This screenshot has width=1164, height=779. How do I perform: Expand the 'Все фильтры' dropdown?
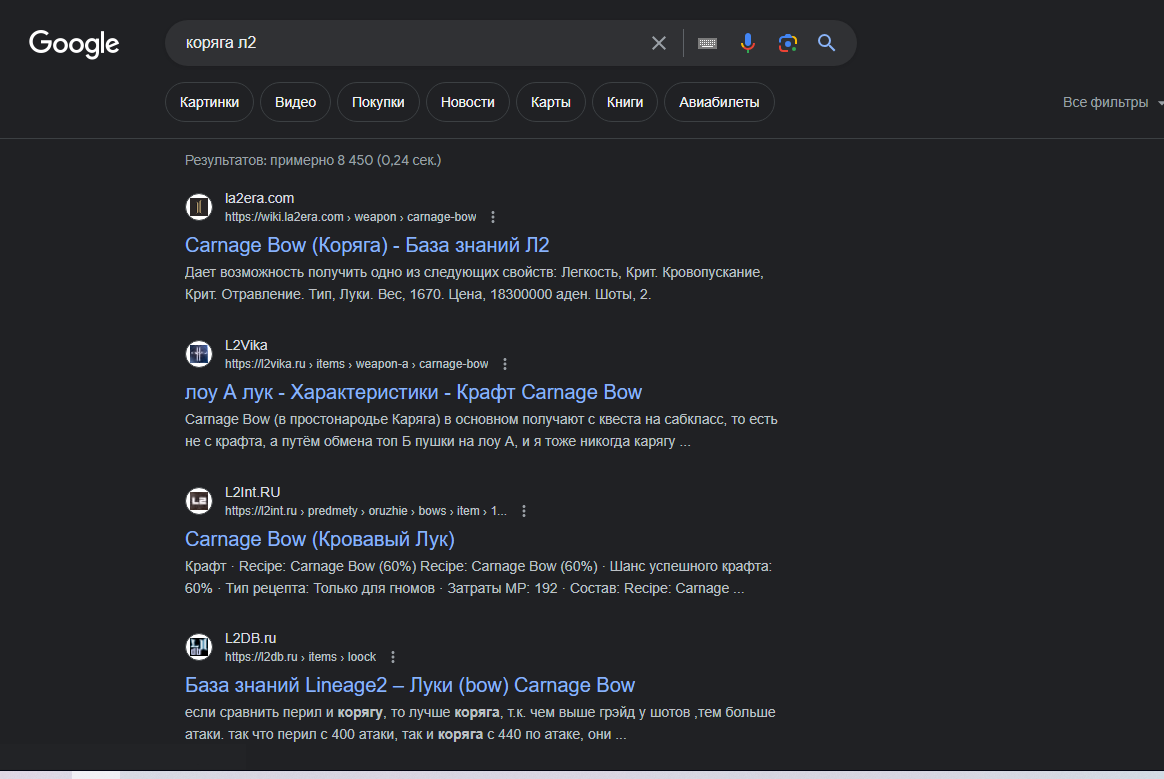[1112, 103]
